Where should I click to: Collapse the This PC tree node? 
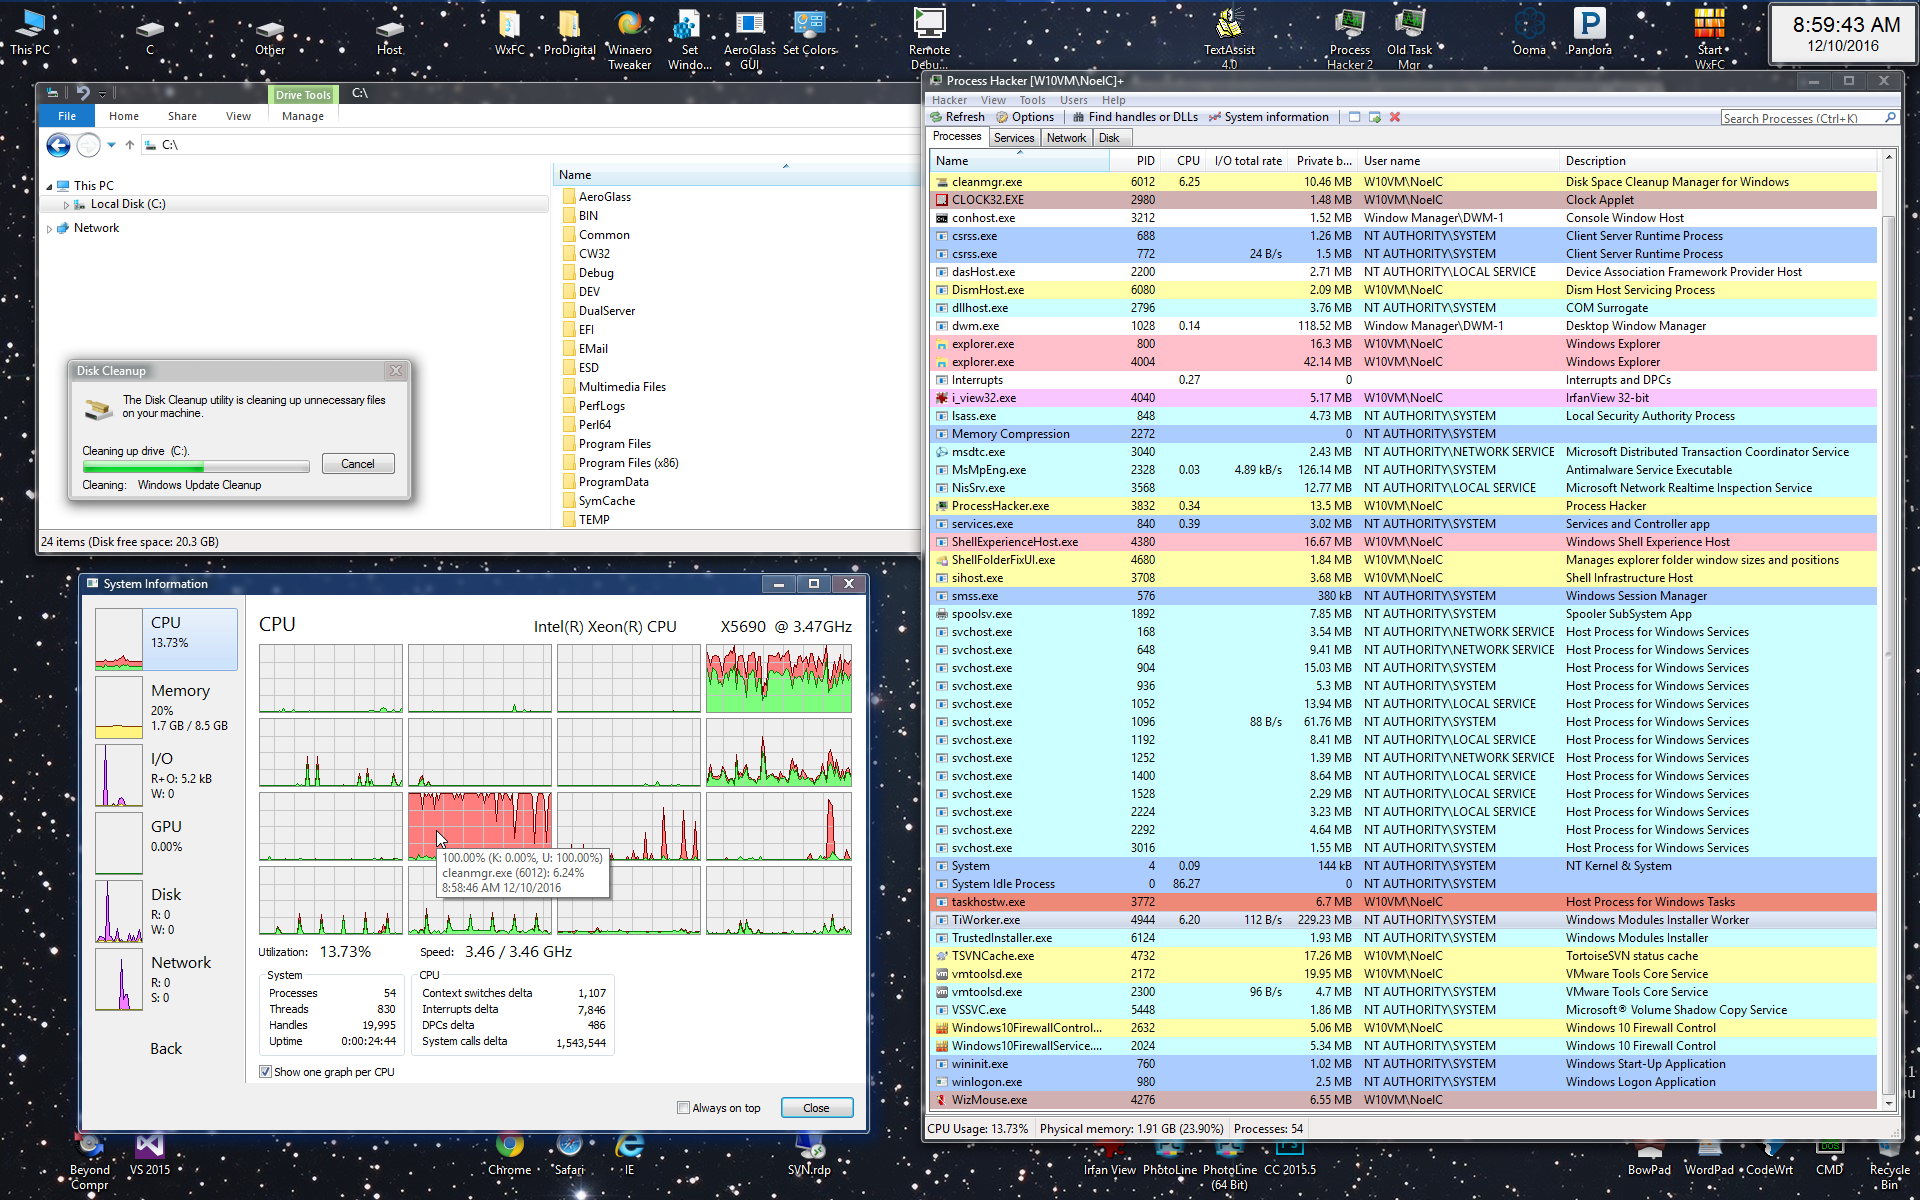click(49, 187)
